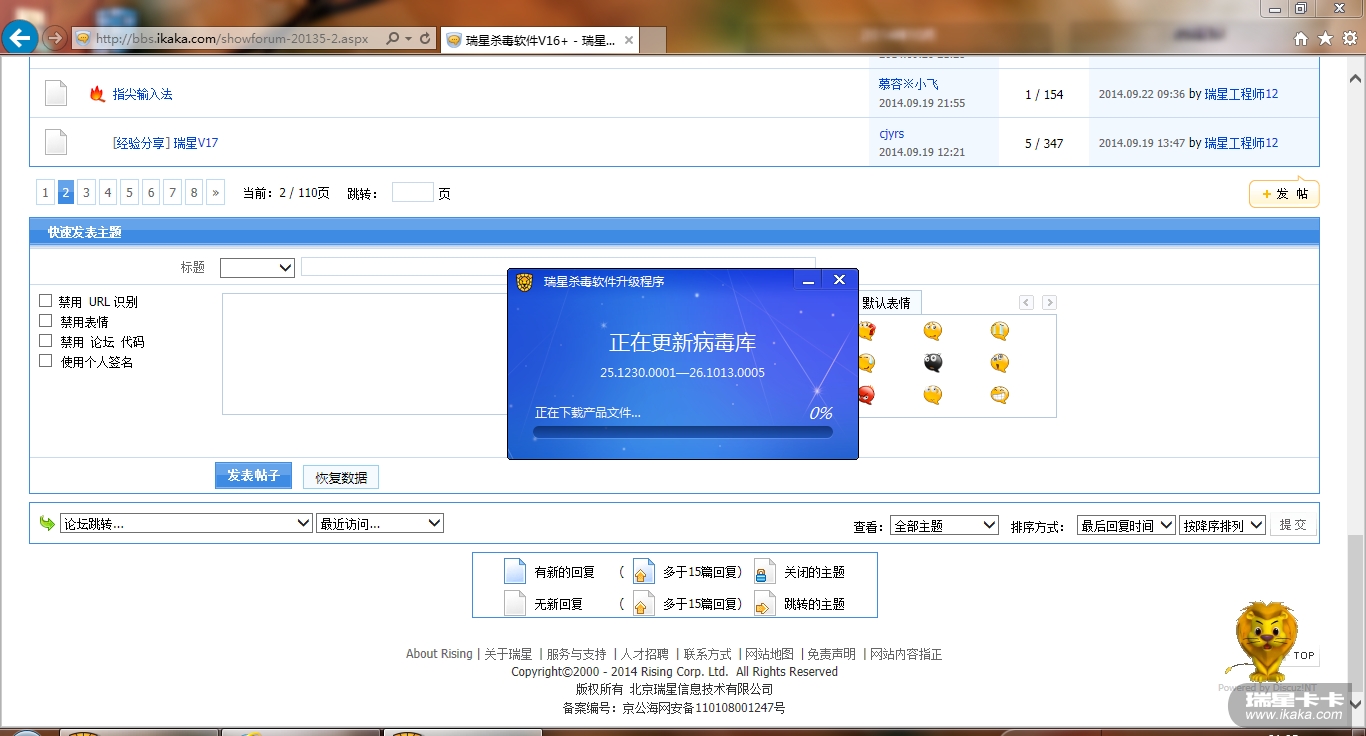1366x736 pixels.
Task: Open the browser home icon
Action: click(1301, 39)
